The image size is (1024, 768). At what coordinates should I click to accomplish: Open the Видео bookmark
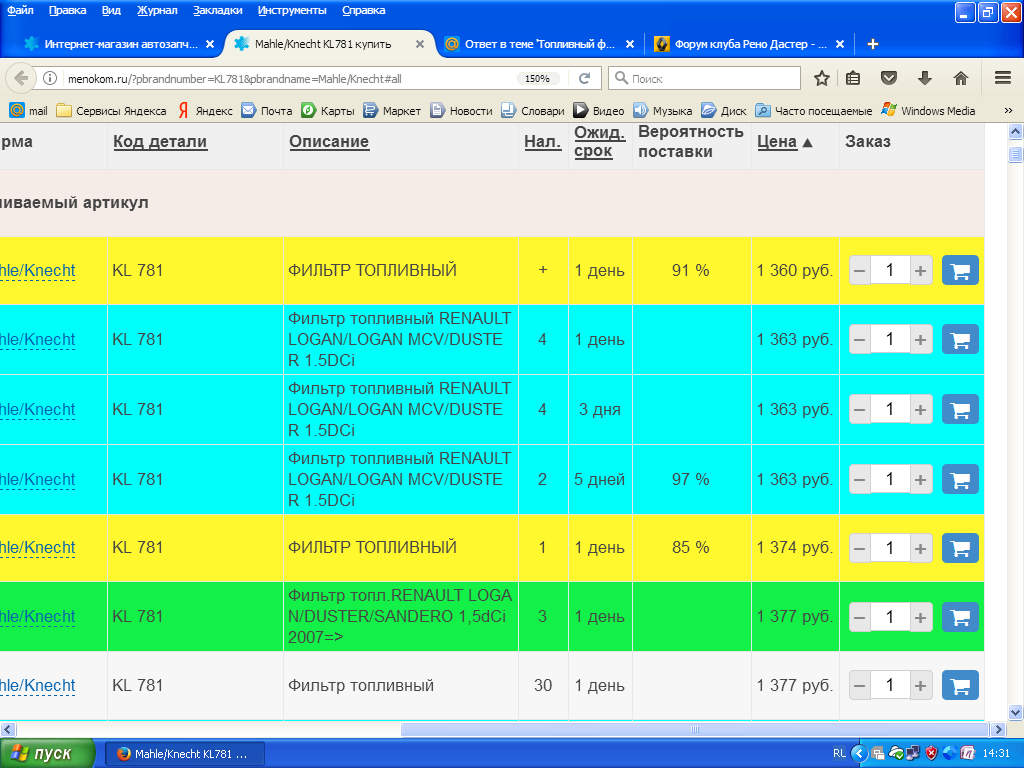pyautogui.click(x=599, y=110)
